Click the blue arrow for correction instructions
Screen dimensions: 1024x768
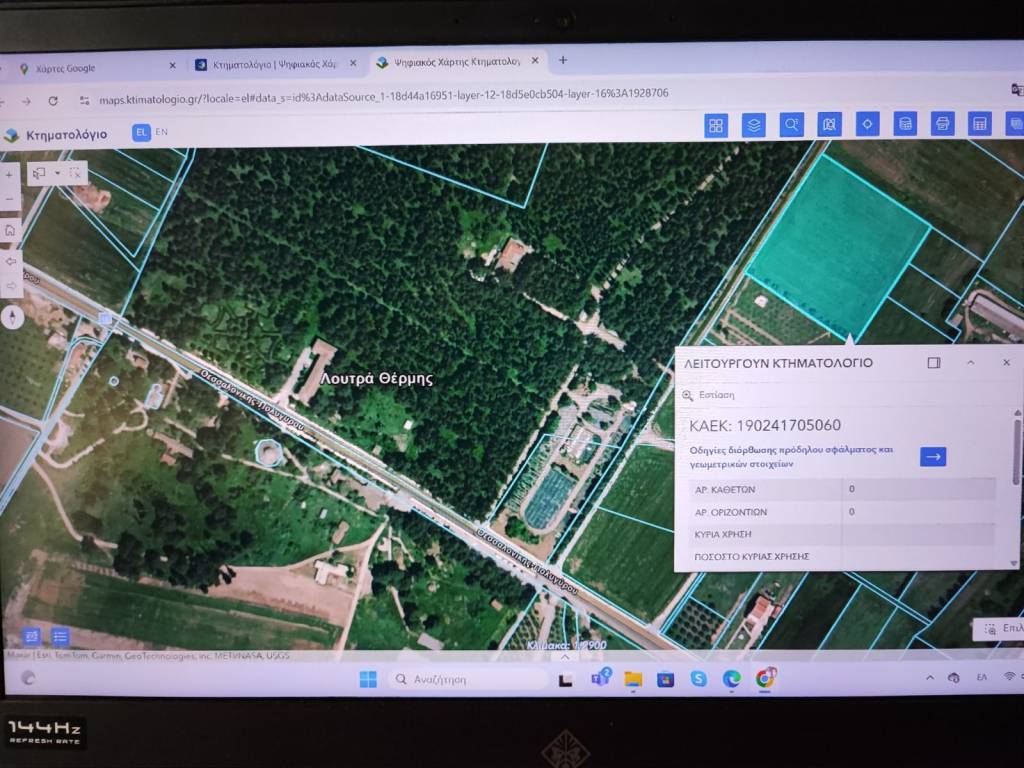point(932,456)
